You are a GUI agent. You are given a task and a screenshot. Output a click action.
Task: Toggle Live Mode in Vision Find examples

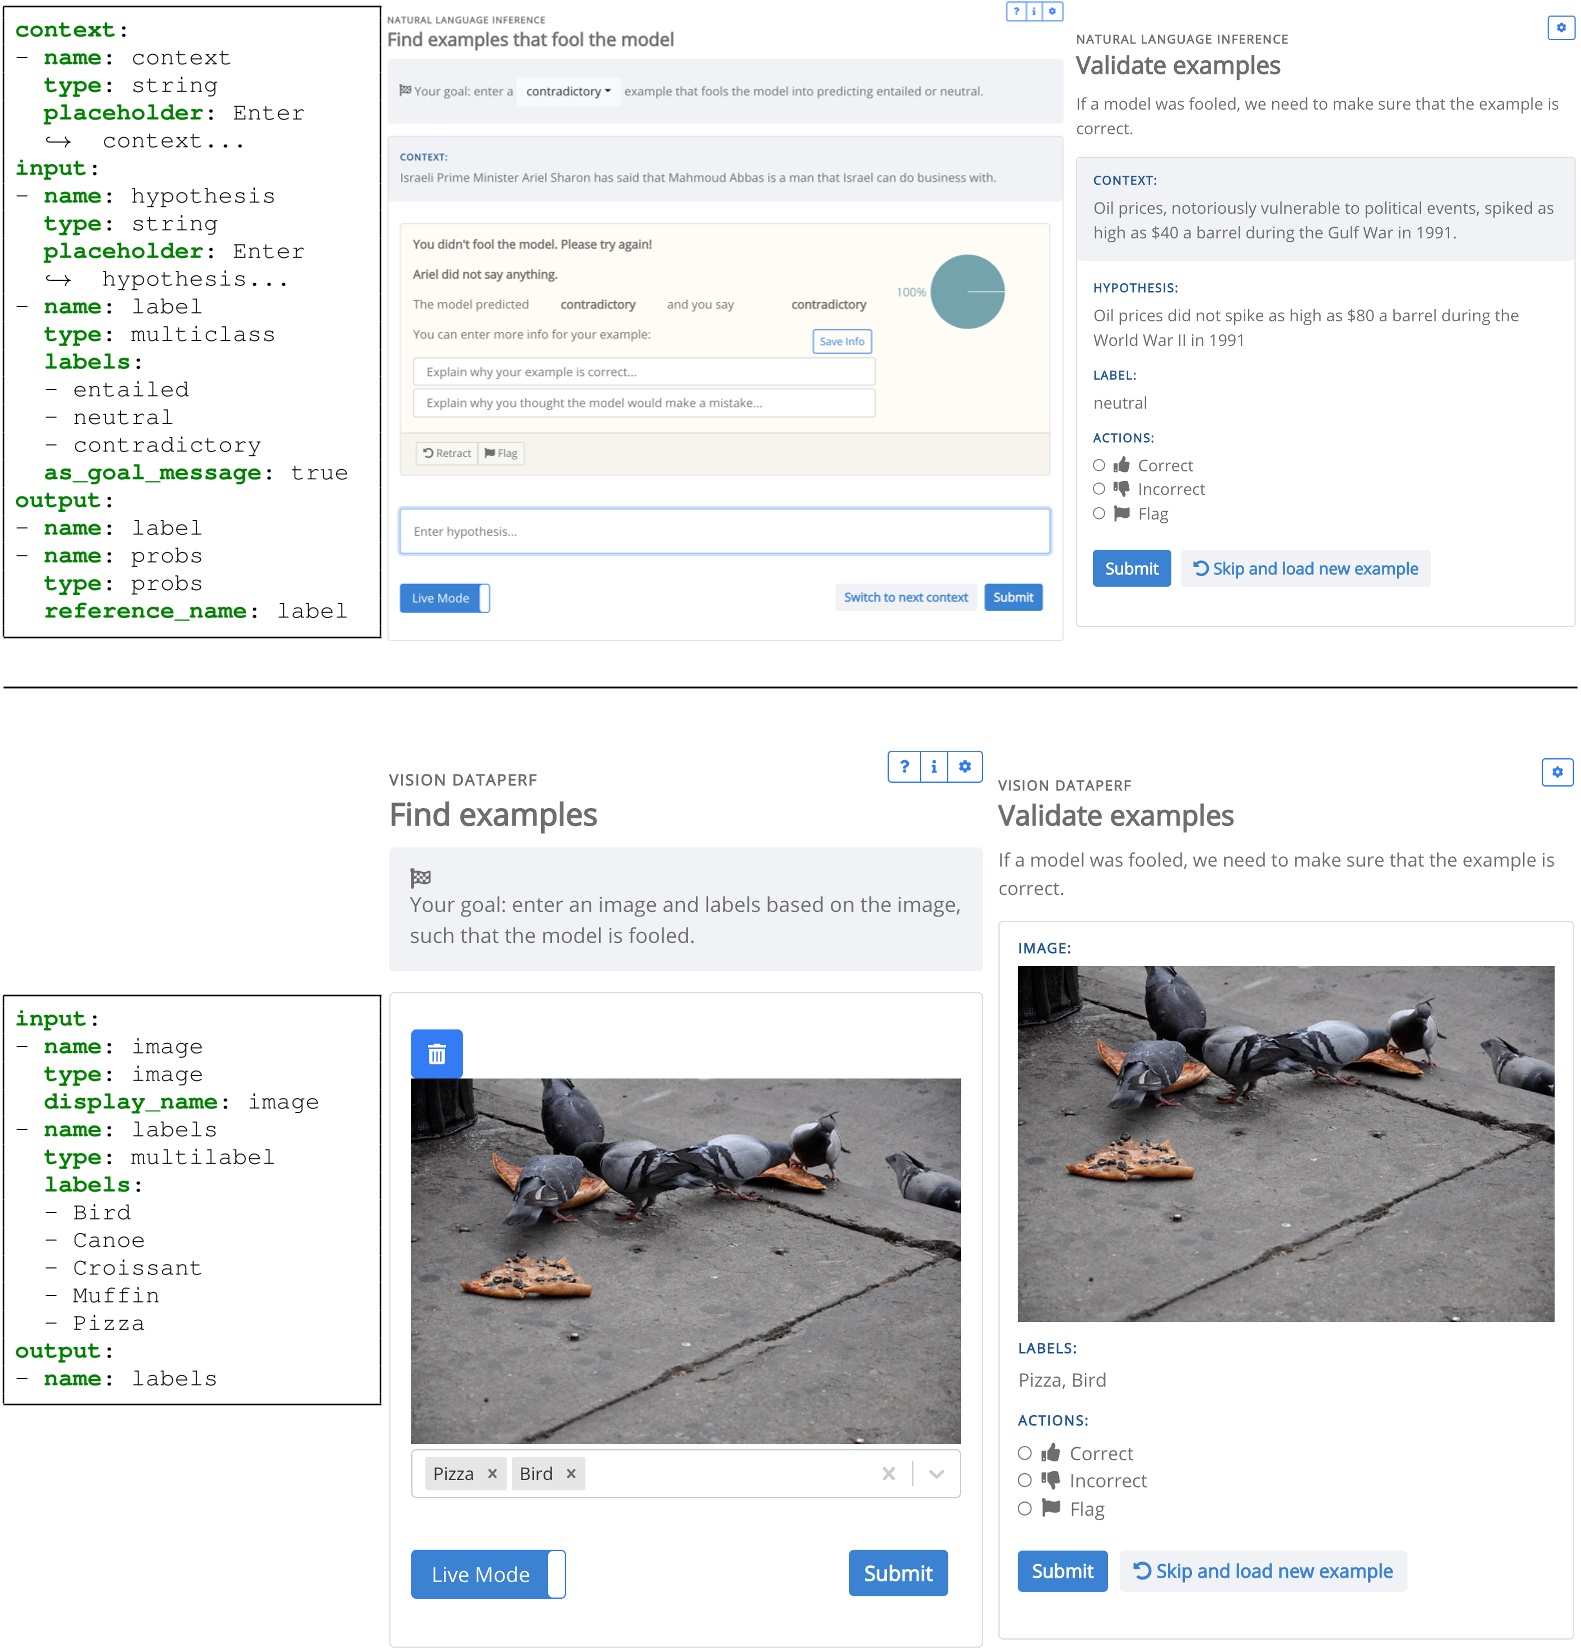tap(488, 1574)
